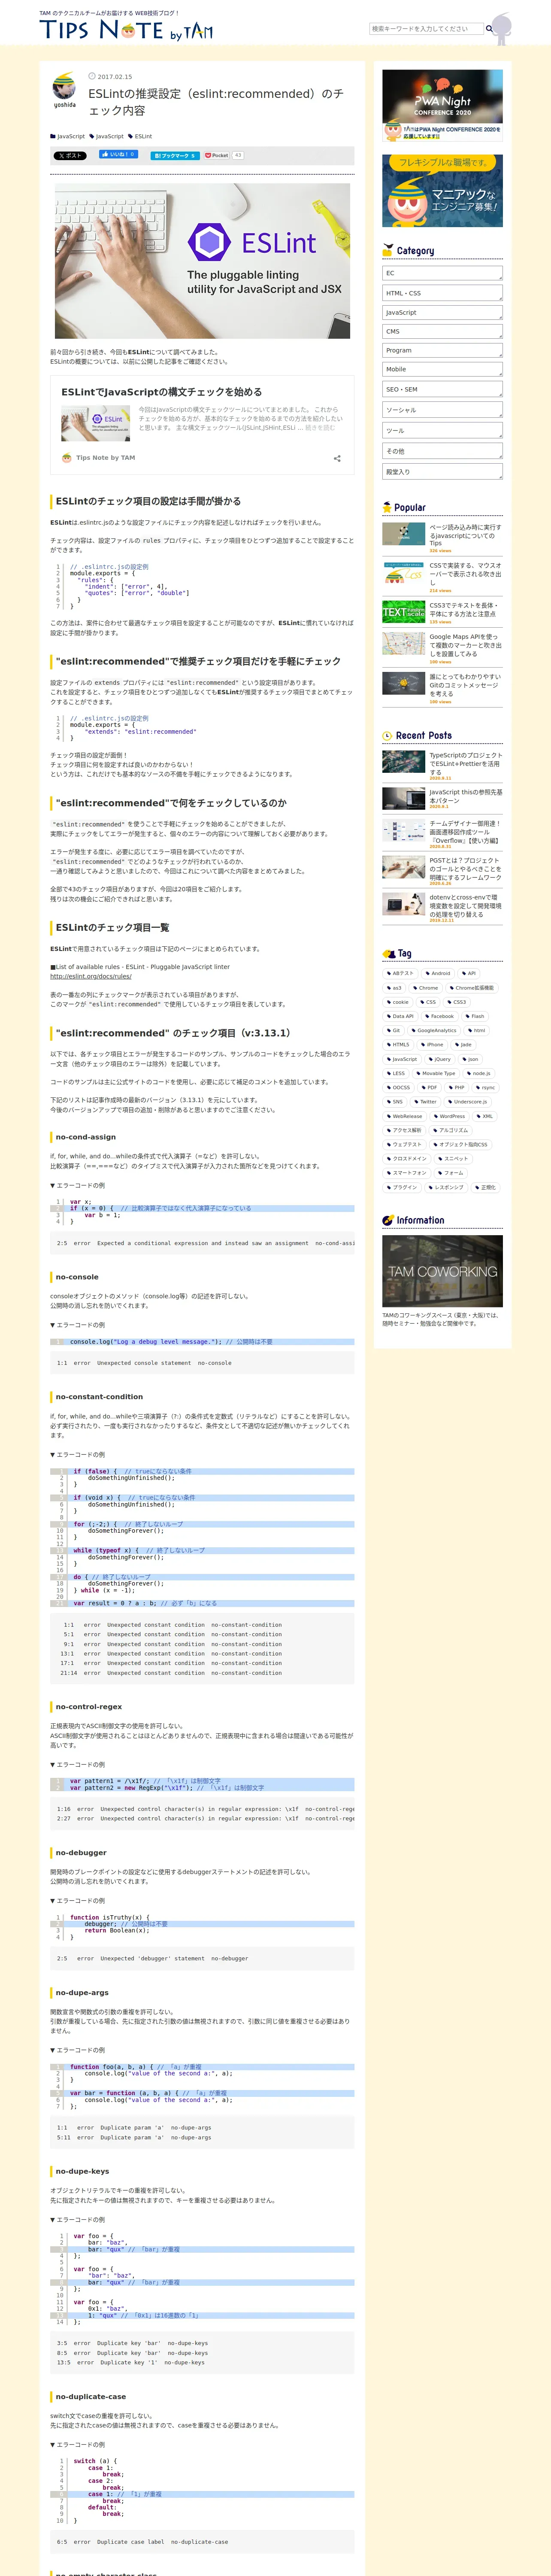Open recent post dotenvとcross-env

click(x=465, y=906)
